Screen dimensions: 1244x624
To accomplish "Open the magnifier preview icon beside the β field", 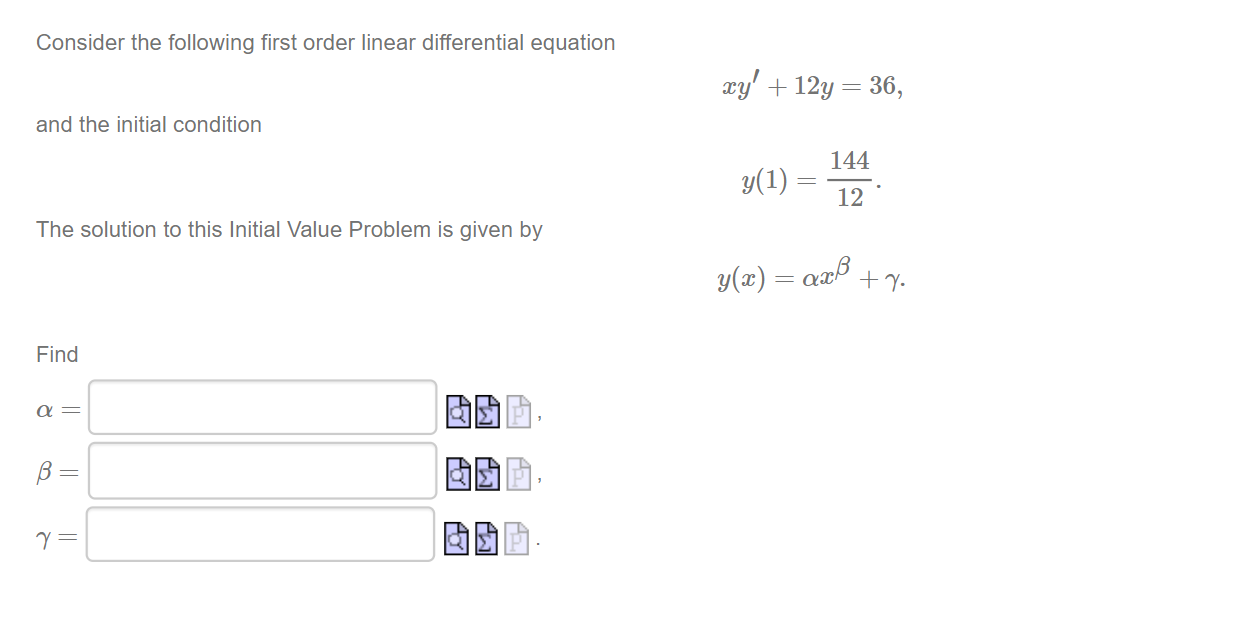I will point(456,474).
